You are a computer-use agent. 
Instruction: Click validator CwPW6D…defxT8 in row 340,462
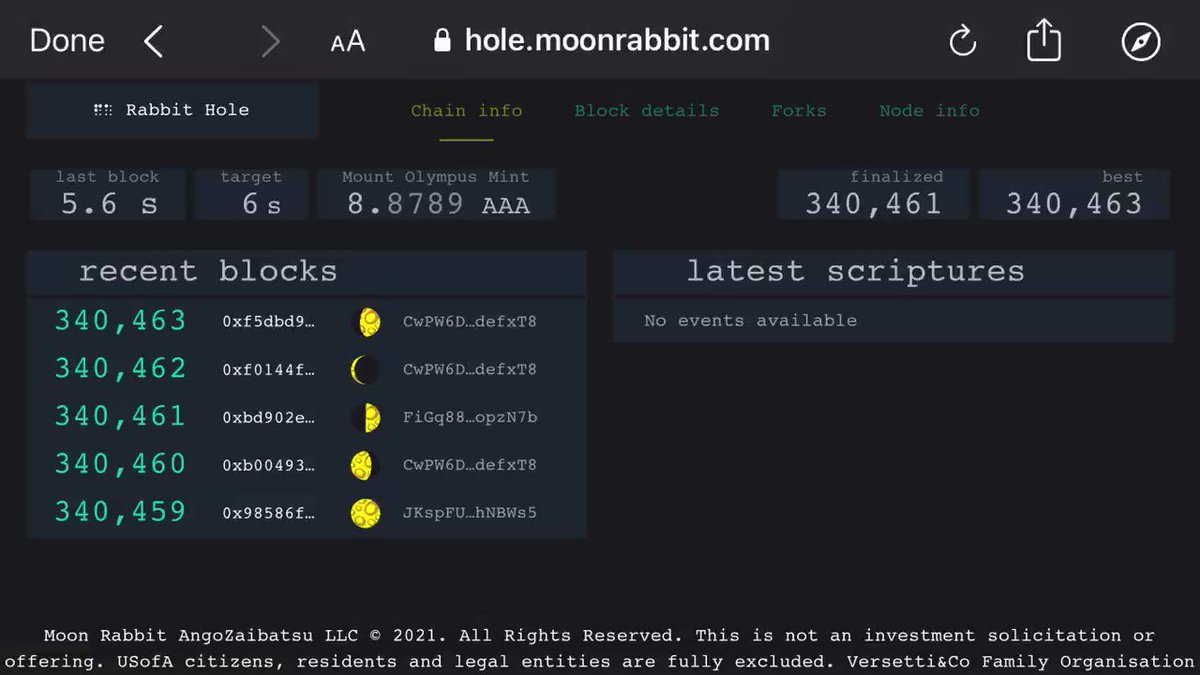pos(470,369)
